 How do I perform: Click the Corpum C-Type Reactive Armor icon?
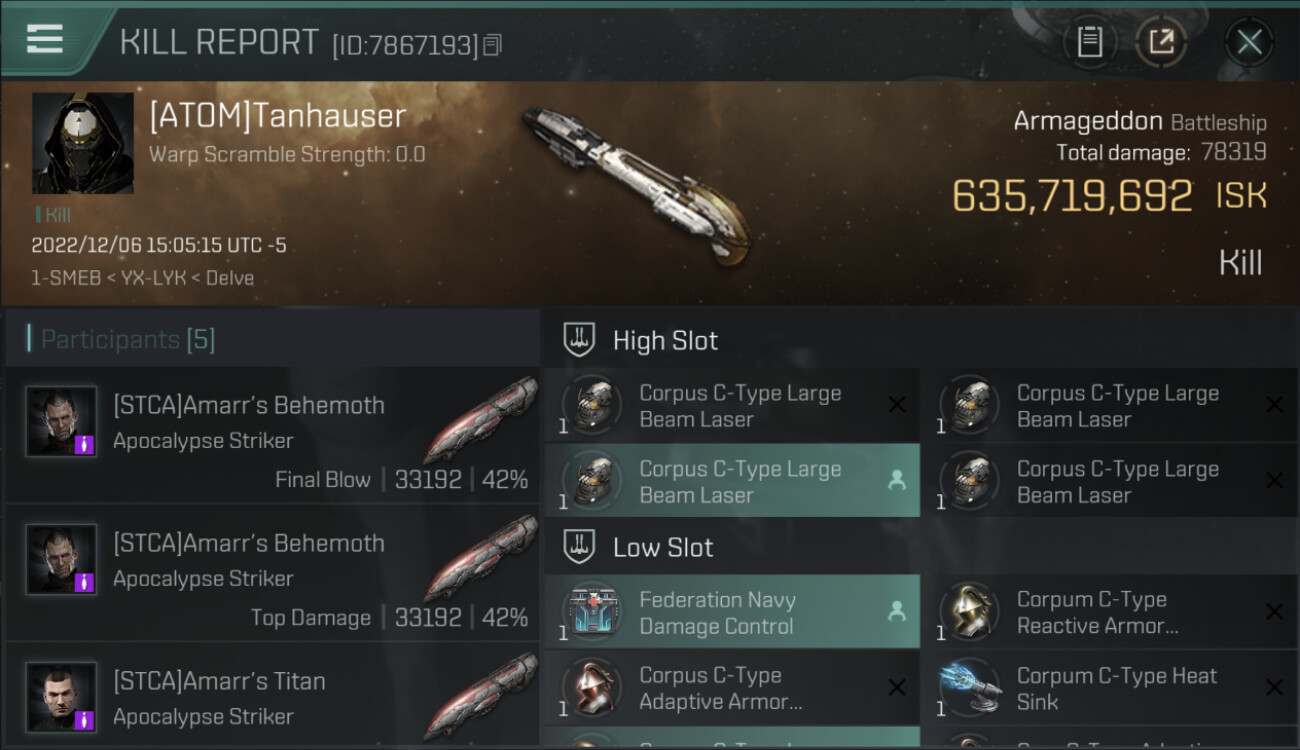click(x=970, y=613)
